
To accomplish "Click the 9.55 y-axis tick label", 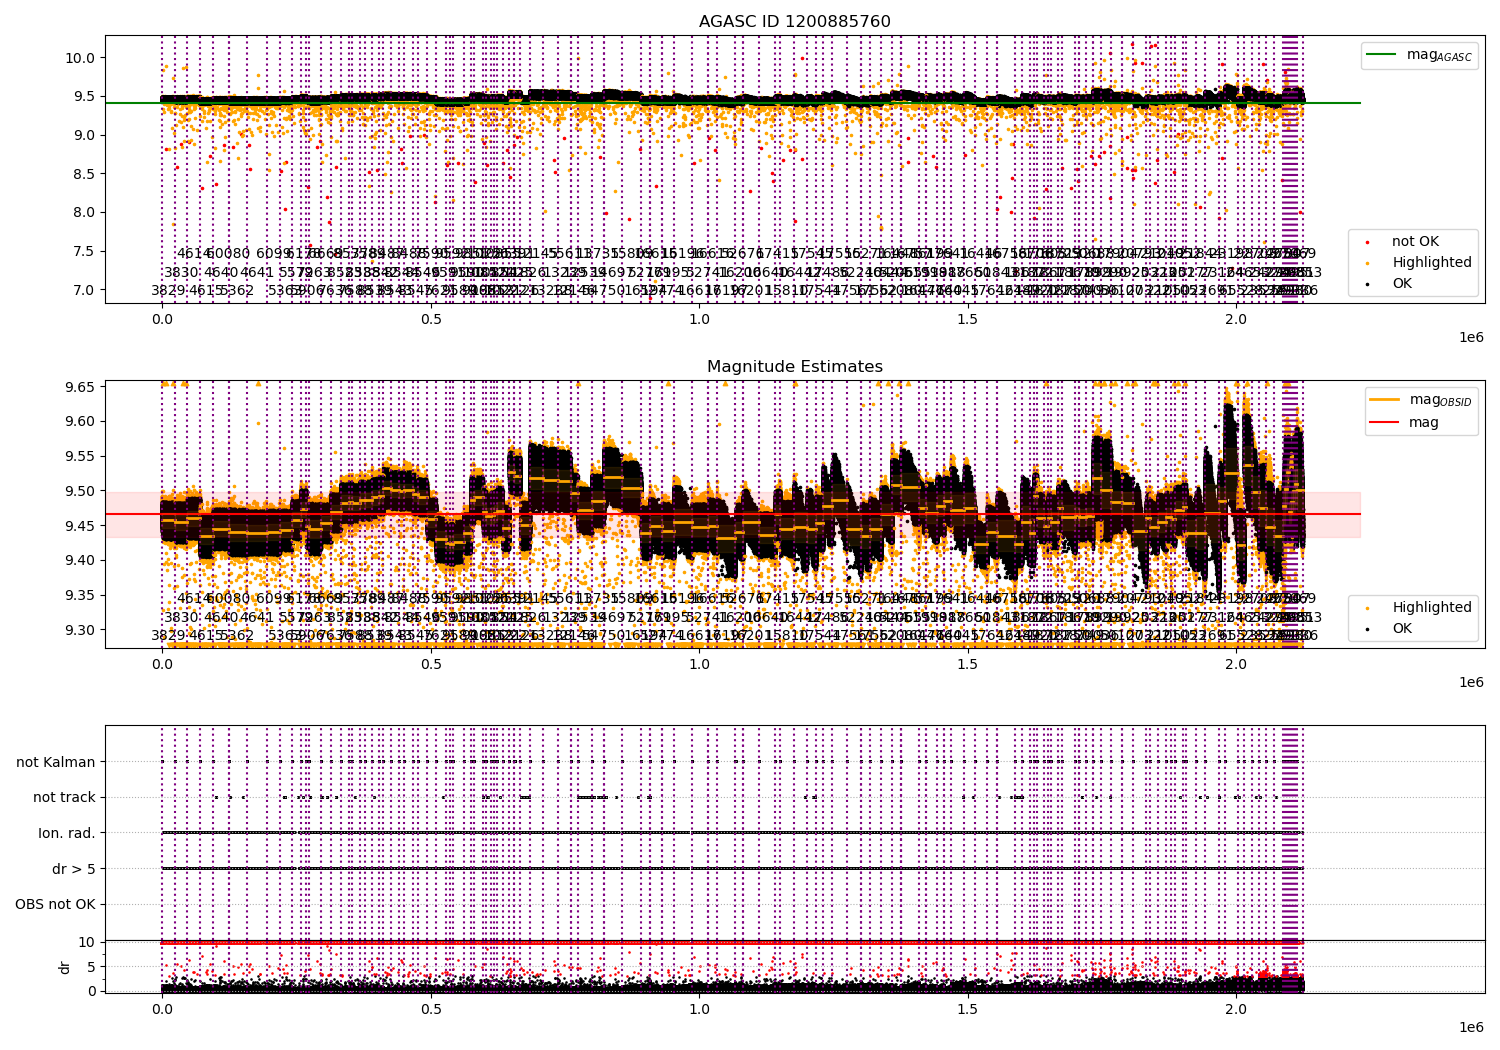I will pyautogui.click(x=79, y=456).
